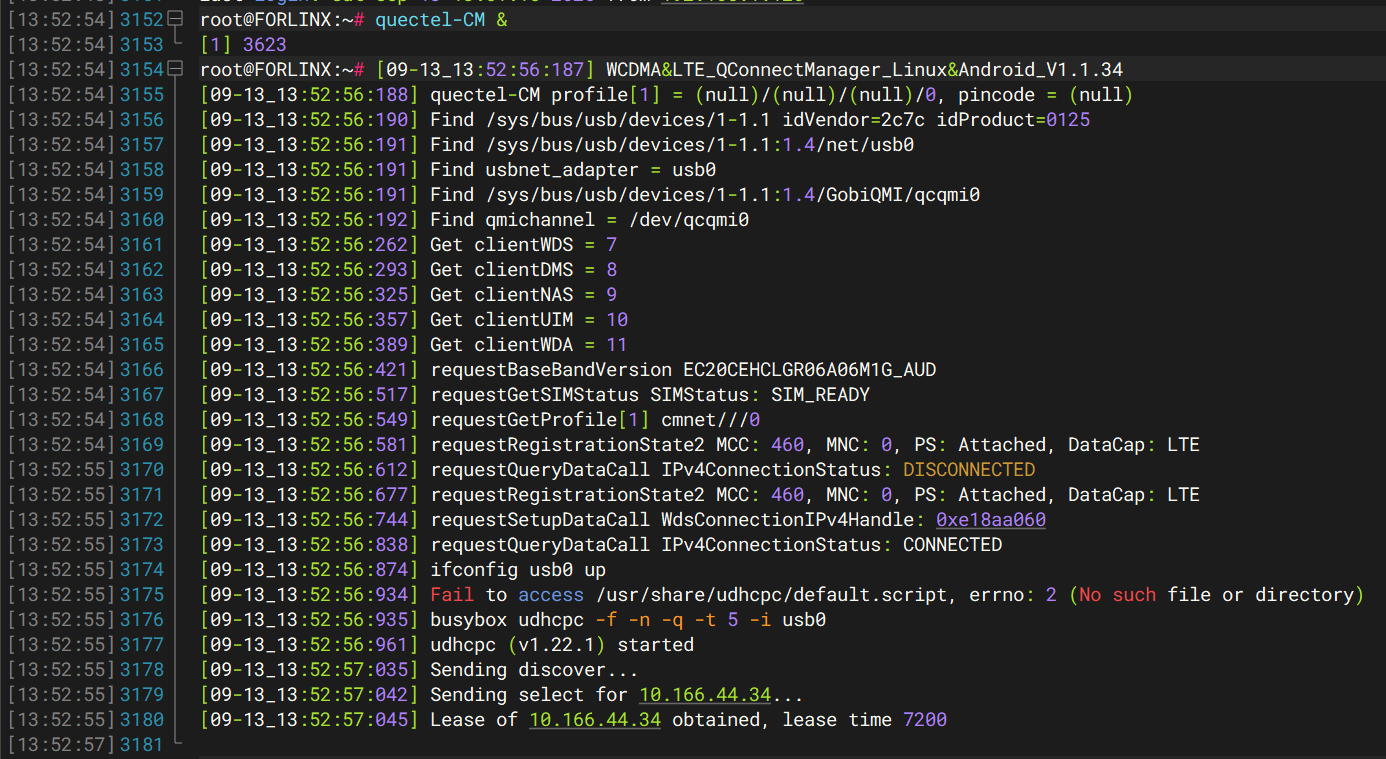Open the 0xe18aa060 handle link
Image resolution: width=1386 pixels, height=759 pixels.
click(991, 520)
